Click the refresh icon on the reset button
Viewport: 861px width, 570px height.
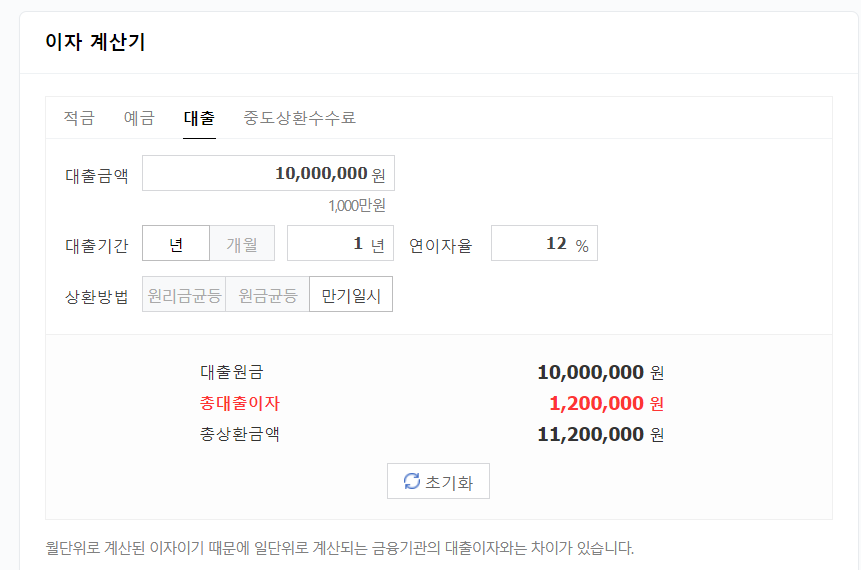pyautogui.click(x=412, y=482)
